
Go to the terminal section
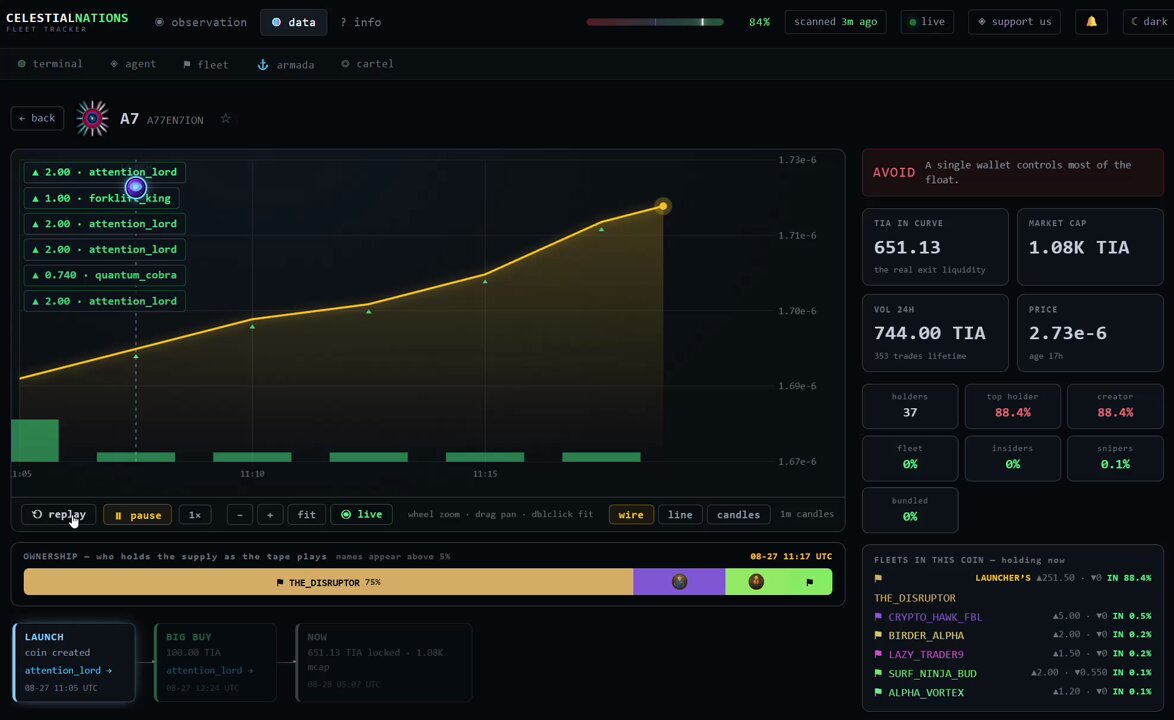[x=50, y=64]
